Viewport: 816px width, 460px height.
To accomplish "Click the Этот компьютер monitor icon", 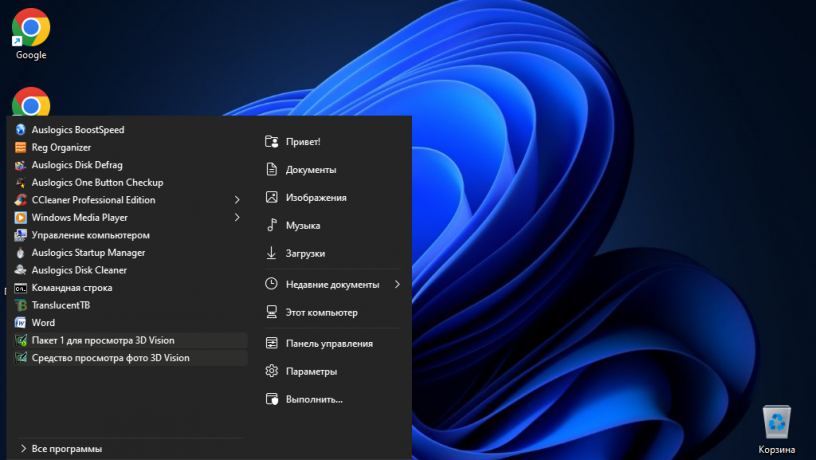I will coord(272,312).
